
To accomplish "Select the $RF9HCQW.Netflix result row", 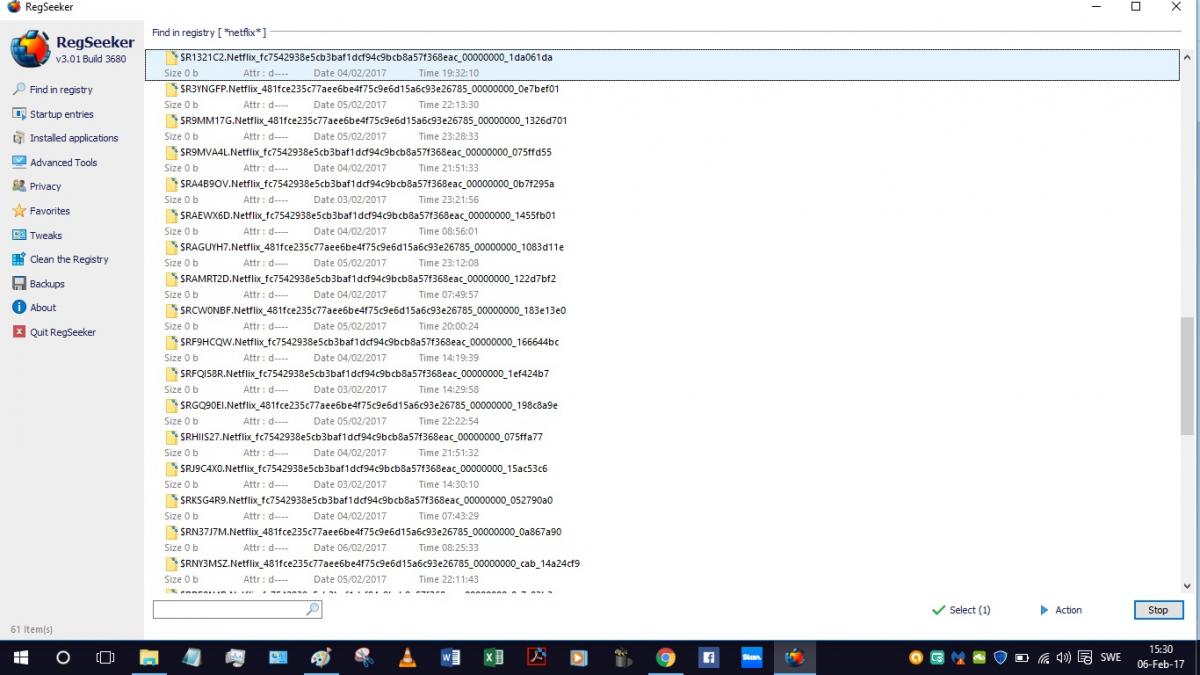I will [663, 350].
